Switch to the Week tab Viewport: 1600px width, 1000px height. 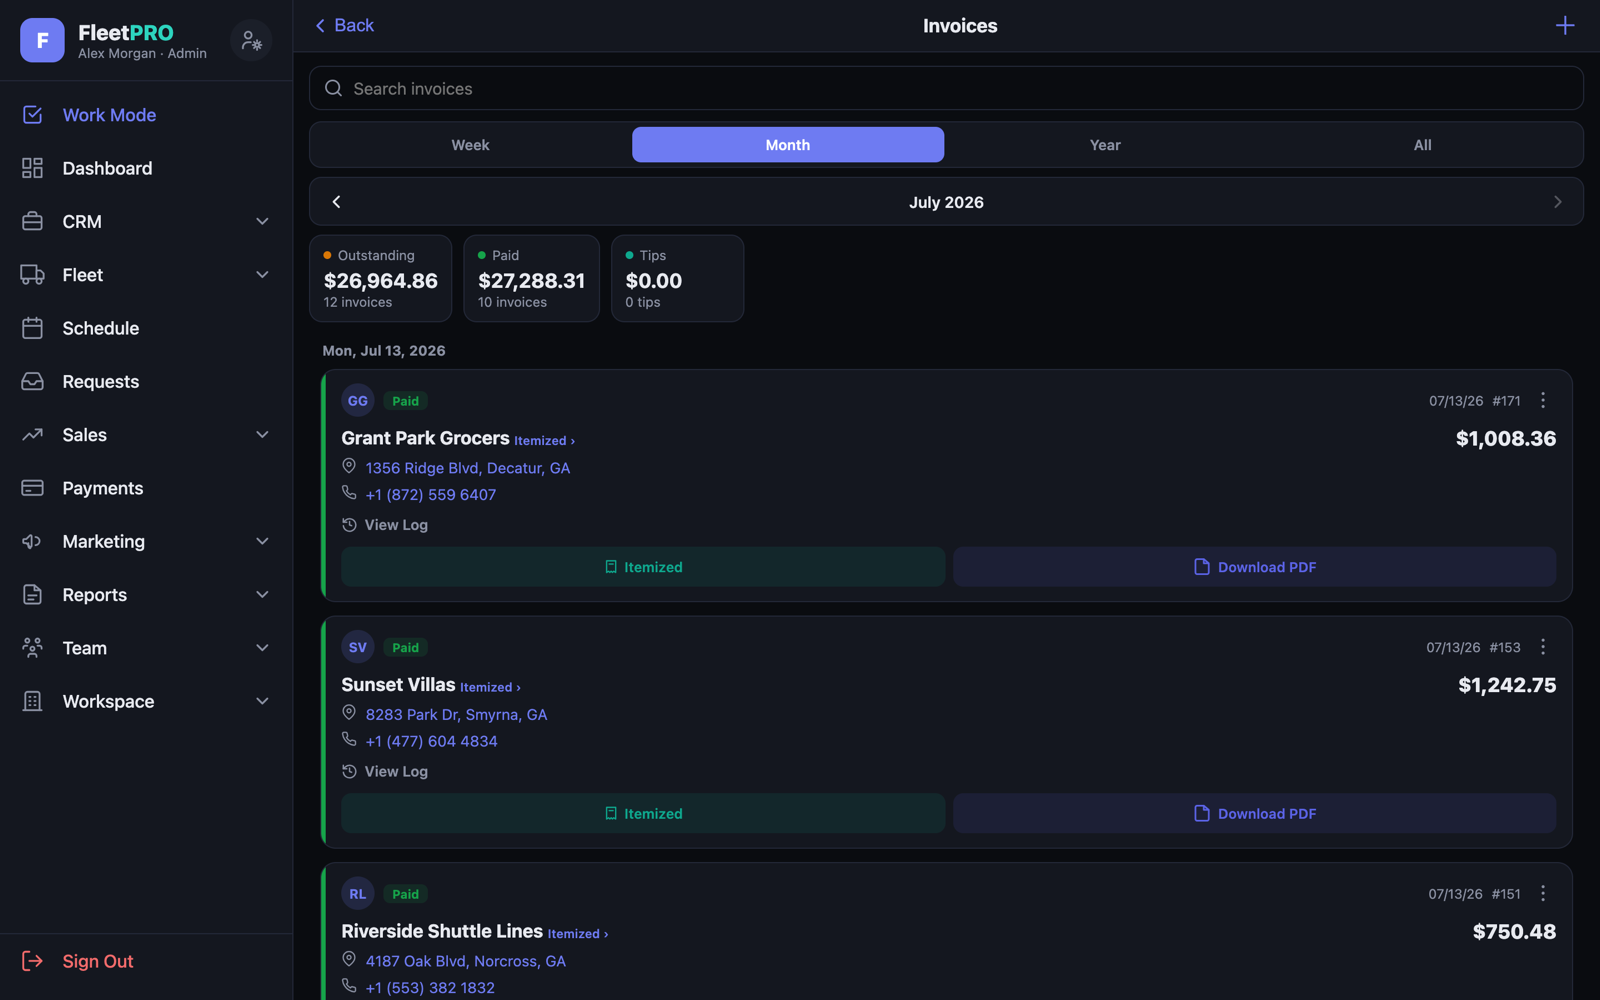click(470, 145)
